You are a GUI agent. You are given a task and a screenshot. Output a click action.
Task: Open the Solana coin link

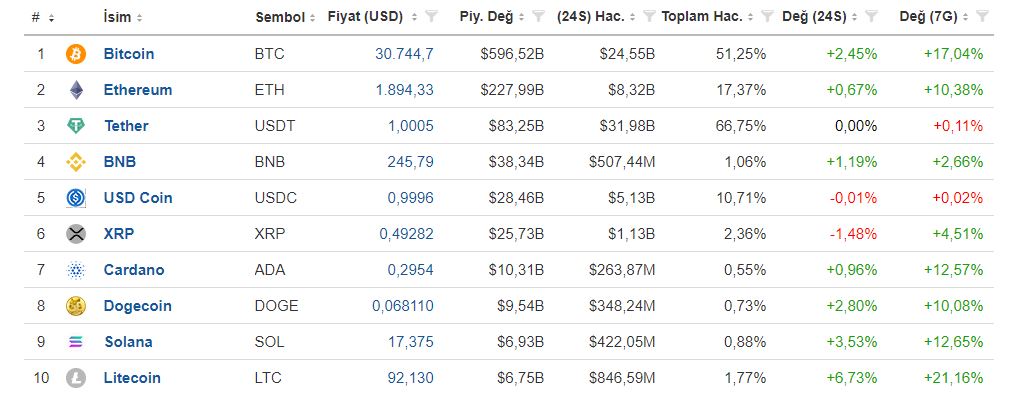128,342
